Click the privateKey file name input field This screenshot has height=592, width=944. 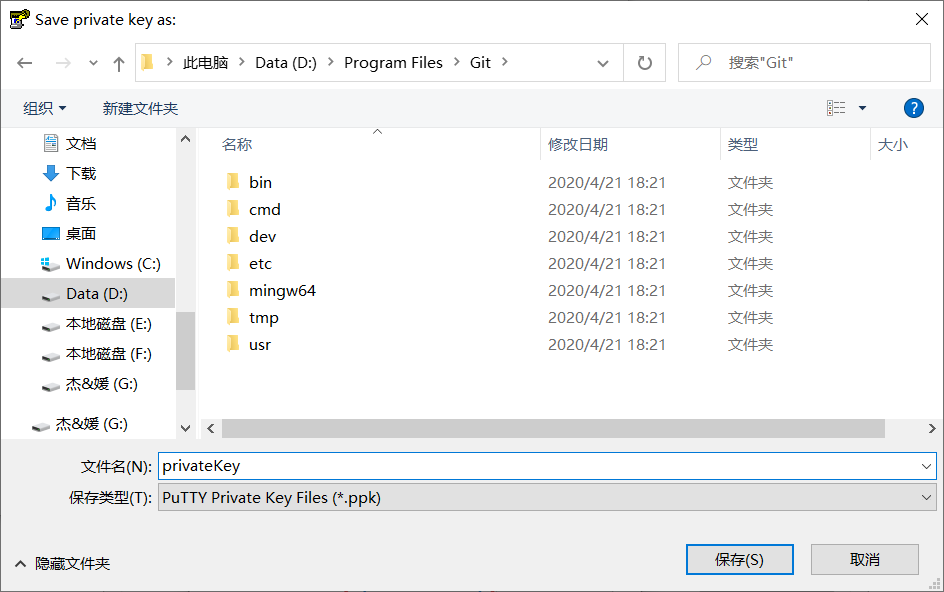tap(400, 466)
